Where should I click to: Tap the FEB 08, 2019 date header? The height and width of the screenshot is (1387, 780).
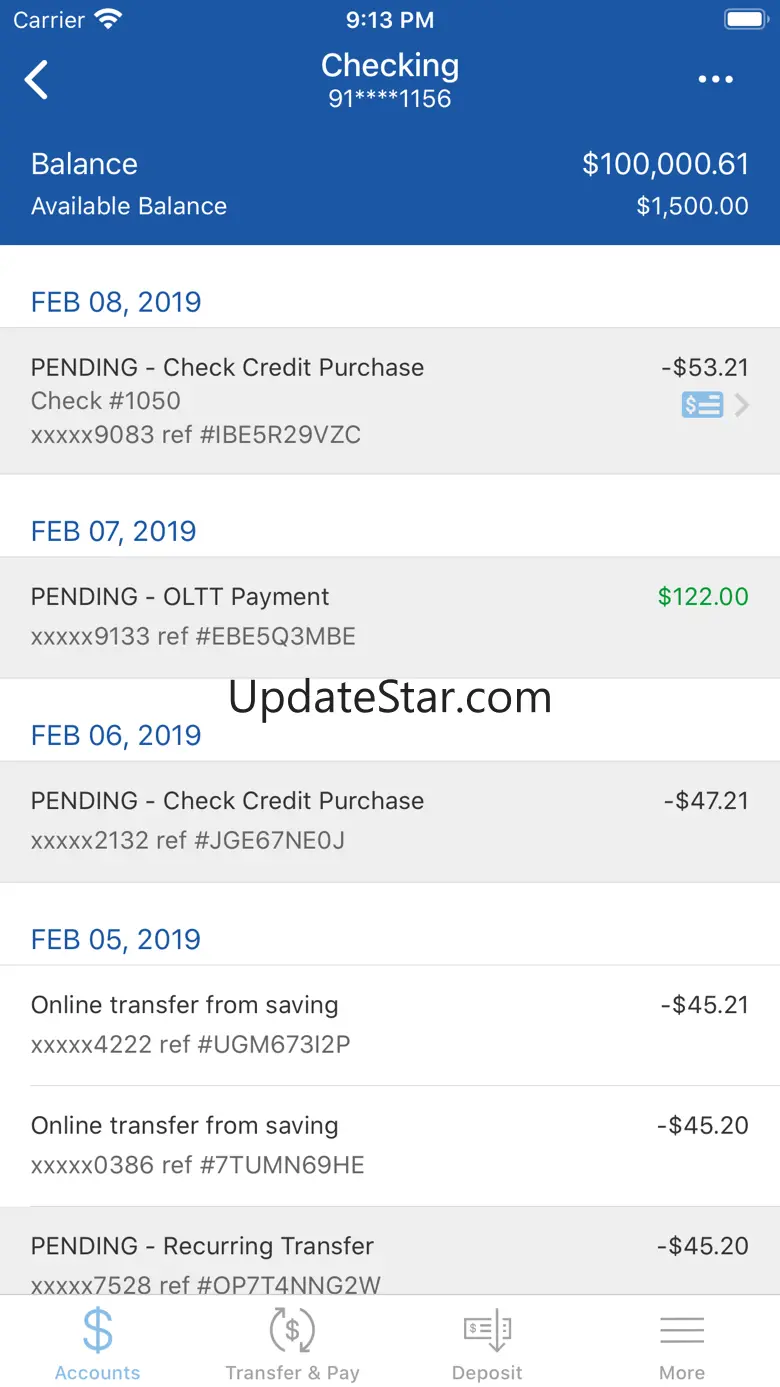116,302
